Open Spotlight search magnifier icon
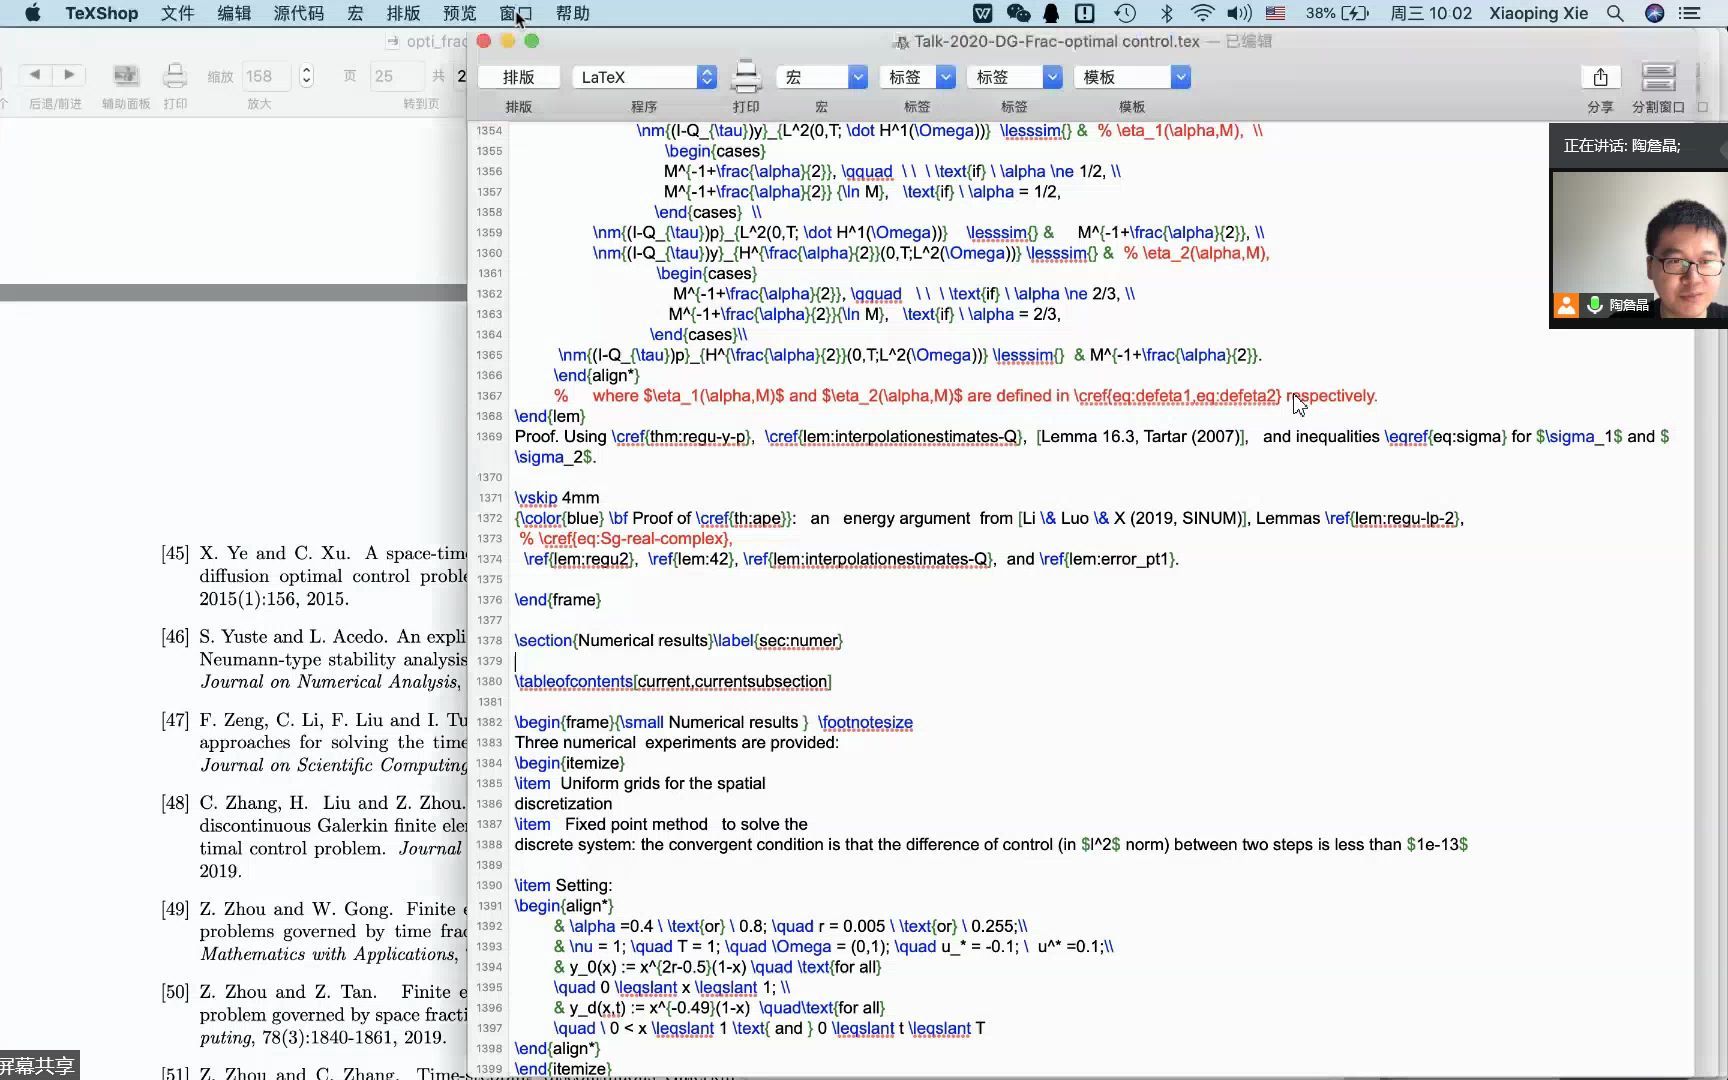This screenshot has width=1728, height=1080. click(x=1615, y=13)
